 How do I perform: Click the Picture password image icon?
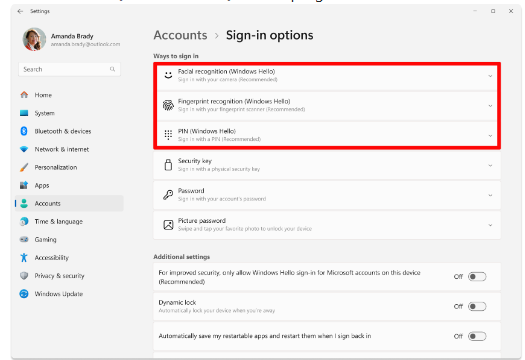(168, 225)
